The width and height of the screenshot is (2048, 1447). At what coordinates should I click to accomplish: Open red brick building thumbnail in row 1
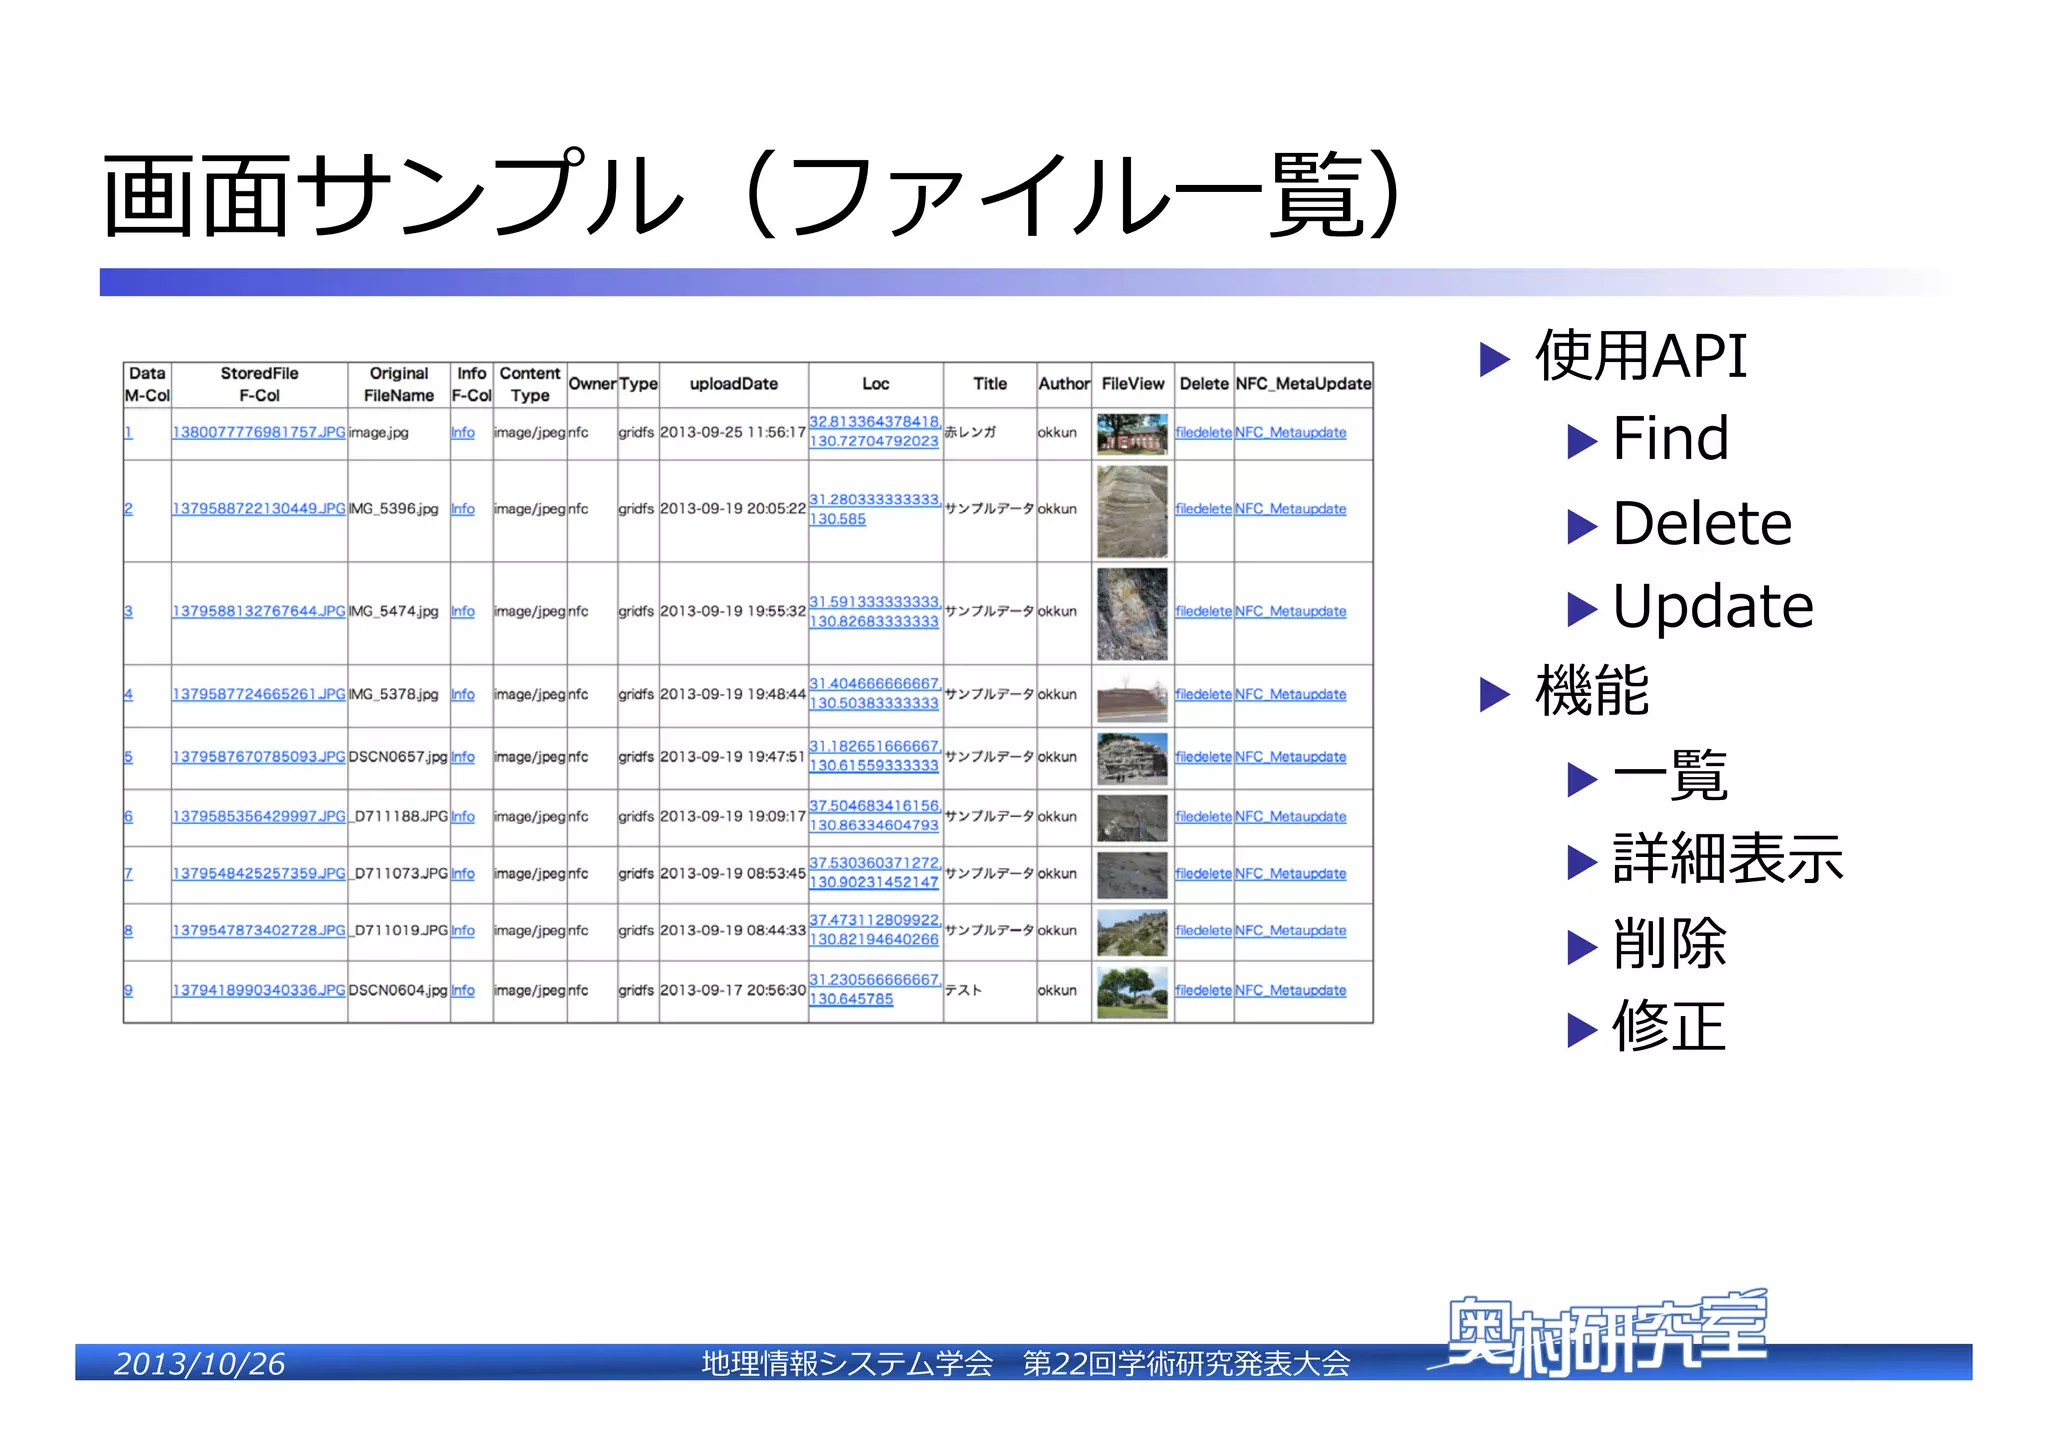(1132, 433)
